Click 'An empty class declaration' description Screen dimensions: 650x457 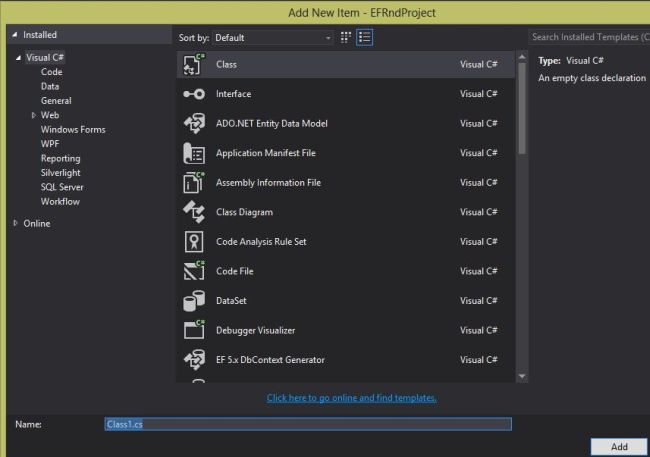(x=592, y=78)
